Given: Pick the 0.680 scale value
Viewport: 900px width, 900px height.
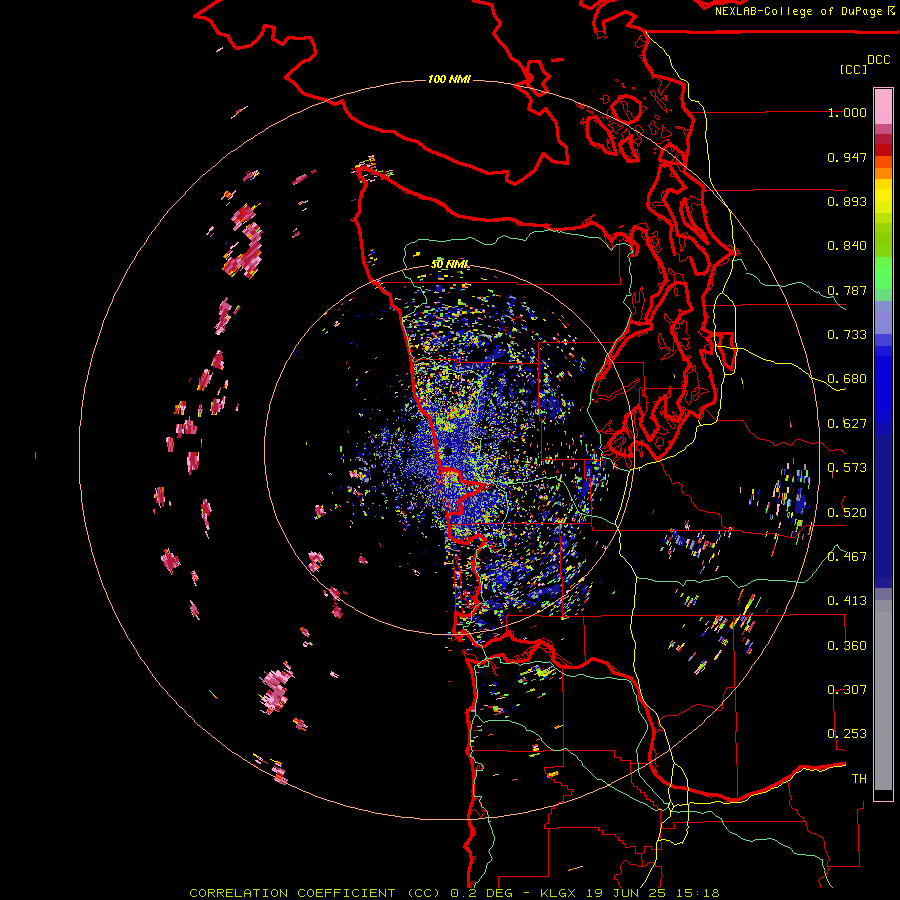Looking at the screenshot, I should pyautogui.click(x=847, y=379).
